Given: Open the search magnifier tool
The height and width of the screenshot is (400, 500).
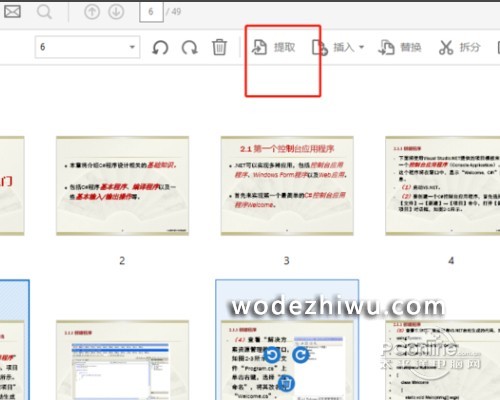Looking at the screenshot, I should pos(44,12).
